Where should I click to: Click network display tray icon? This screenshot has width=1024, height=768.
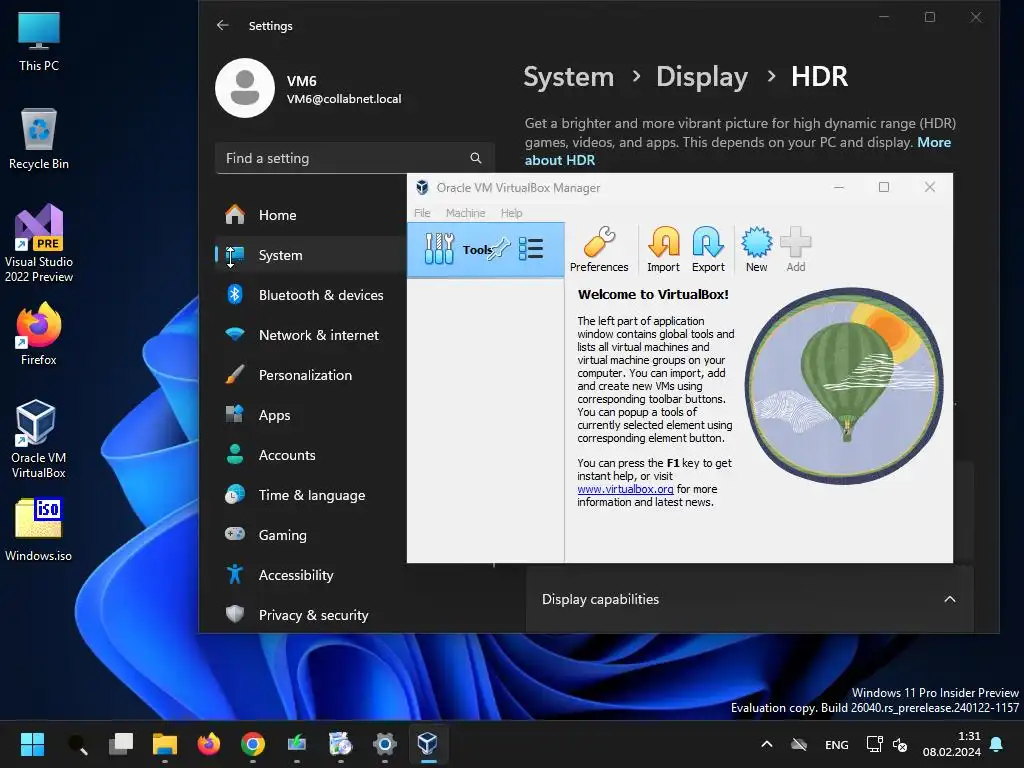click(x=874, y=744)
